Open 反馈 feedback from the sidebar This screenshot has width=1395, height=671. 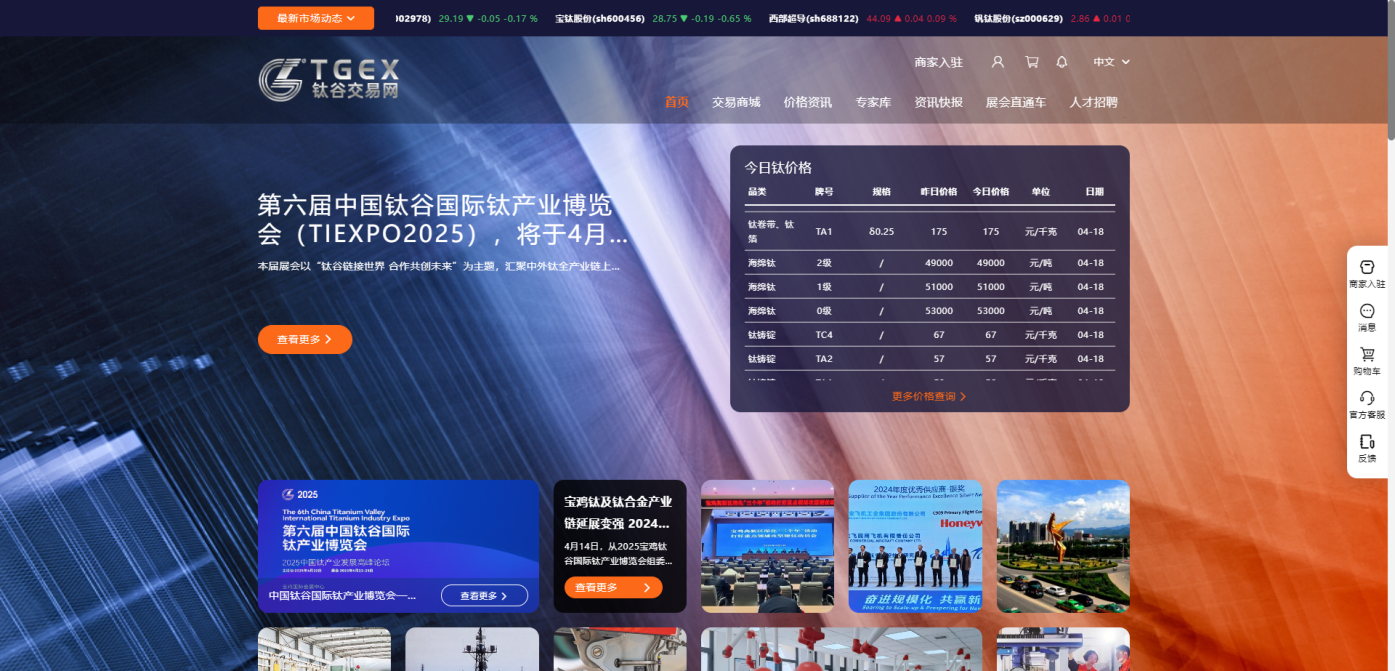click(x=1367, y=448)
